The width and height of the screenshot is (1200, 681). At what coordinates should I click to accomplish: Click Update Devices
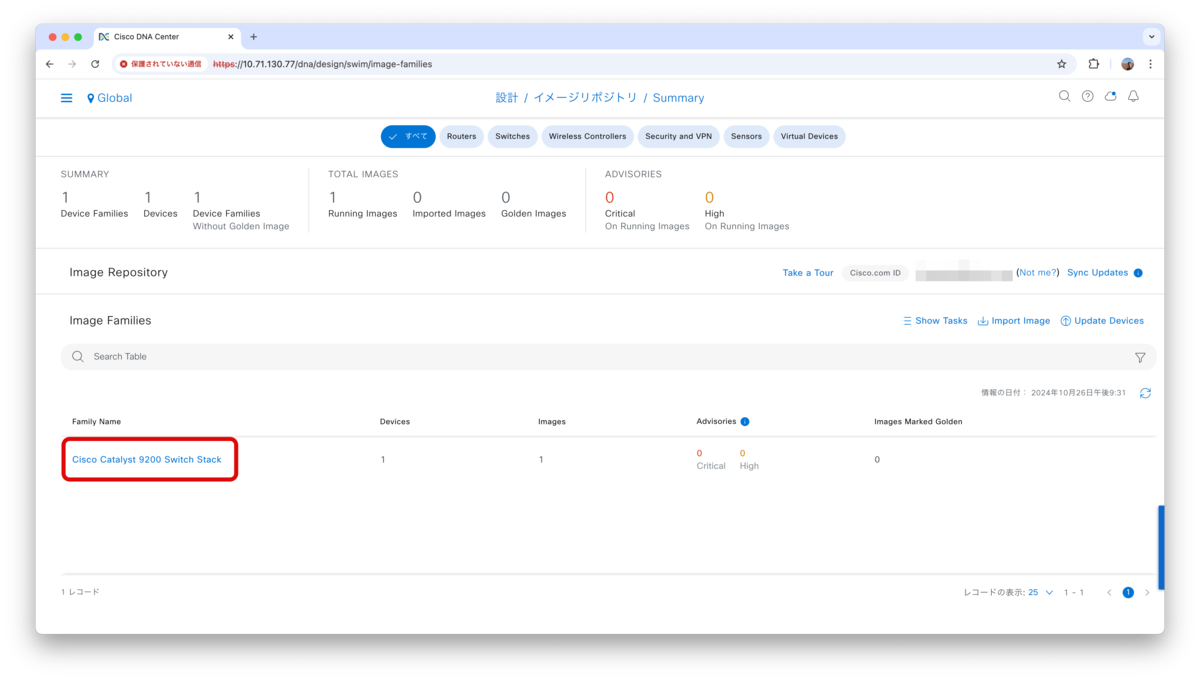(x=1102, y=321)
